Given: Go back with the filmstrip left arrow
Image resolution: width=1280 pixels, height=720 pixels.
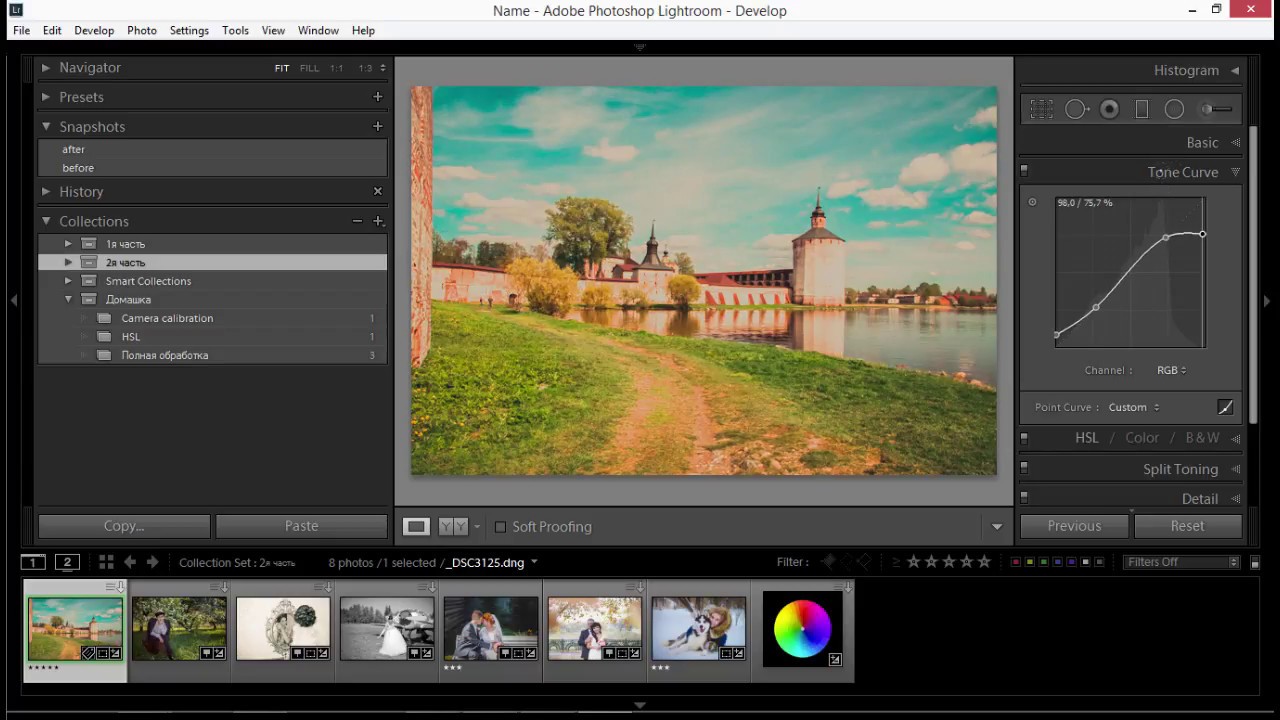Looking at the screenshot, I should coord(130,562).
